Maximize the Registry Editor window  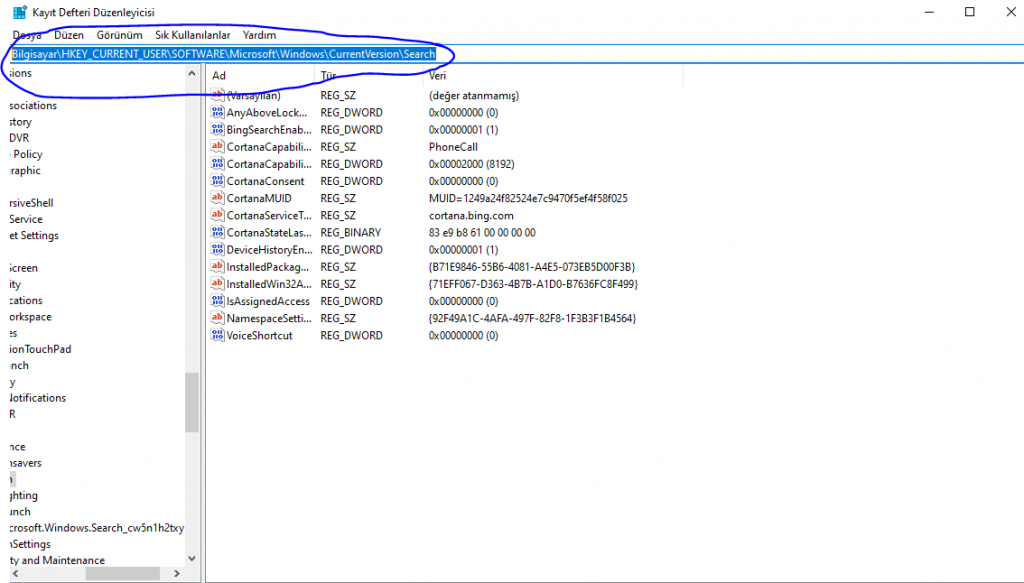coord(970,12)
